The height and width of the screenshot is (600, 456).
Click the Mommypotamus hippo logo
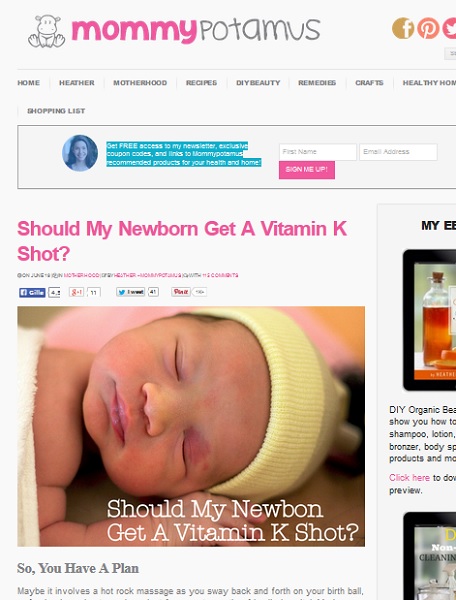click(x=46, y=31)
